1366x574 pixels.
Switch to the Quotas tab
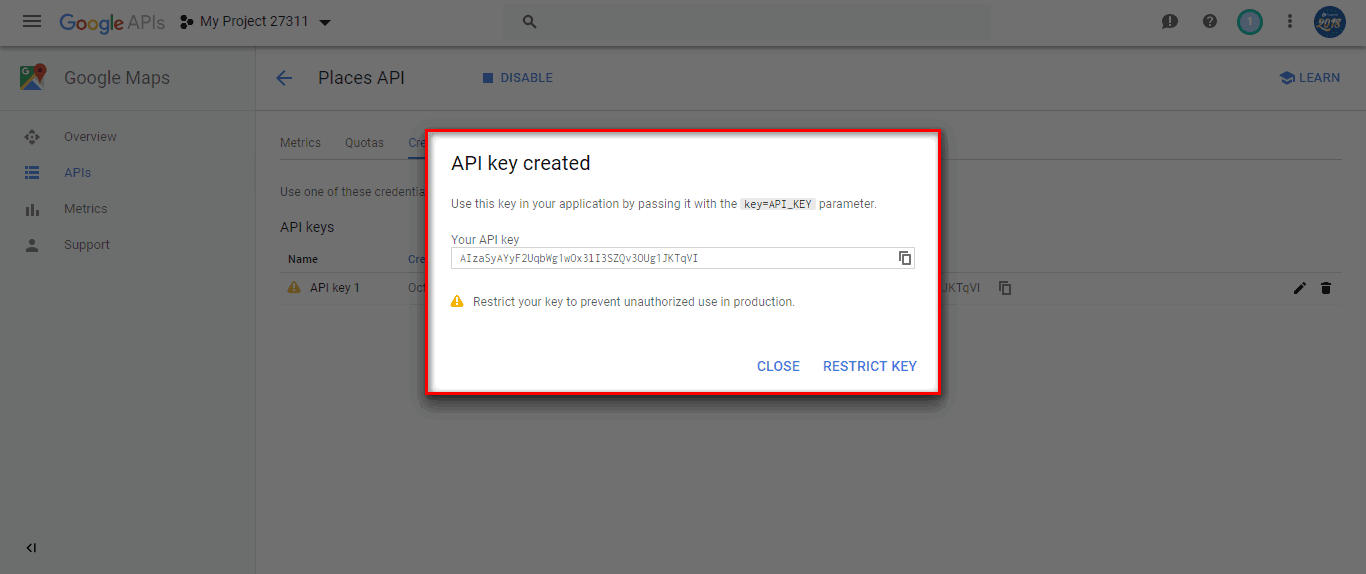(x=364, y=143)
